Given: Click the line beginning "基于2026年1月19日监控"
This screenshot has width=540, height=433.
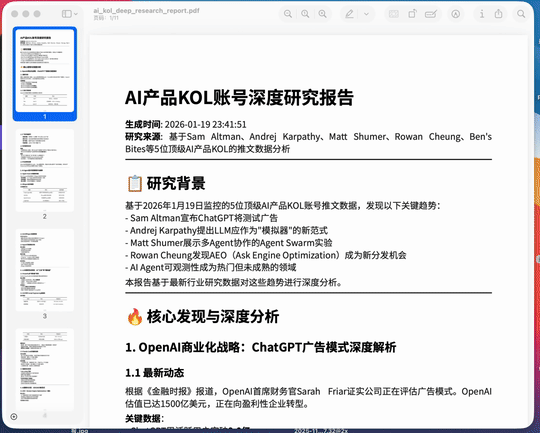Looking at the screenshot, I should pos(283,206).
